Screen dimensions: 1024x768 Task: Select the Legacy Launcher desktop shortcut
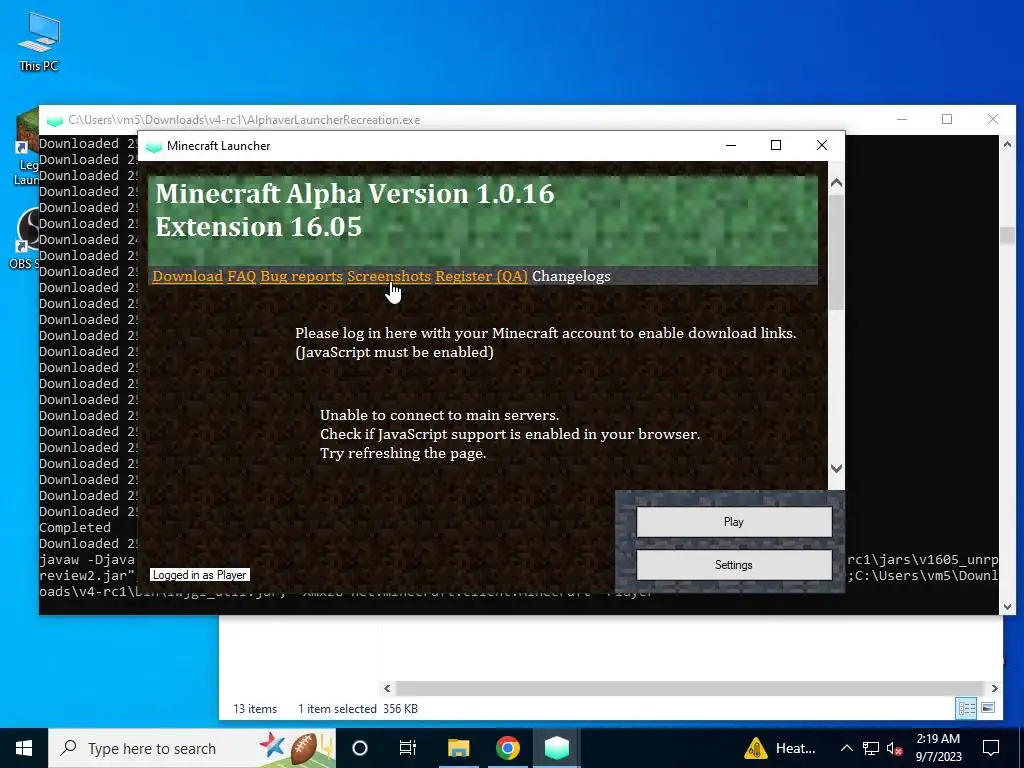coord(26,148)
